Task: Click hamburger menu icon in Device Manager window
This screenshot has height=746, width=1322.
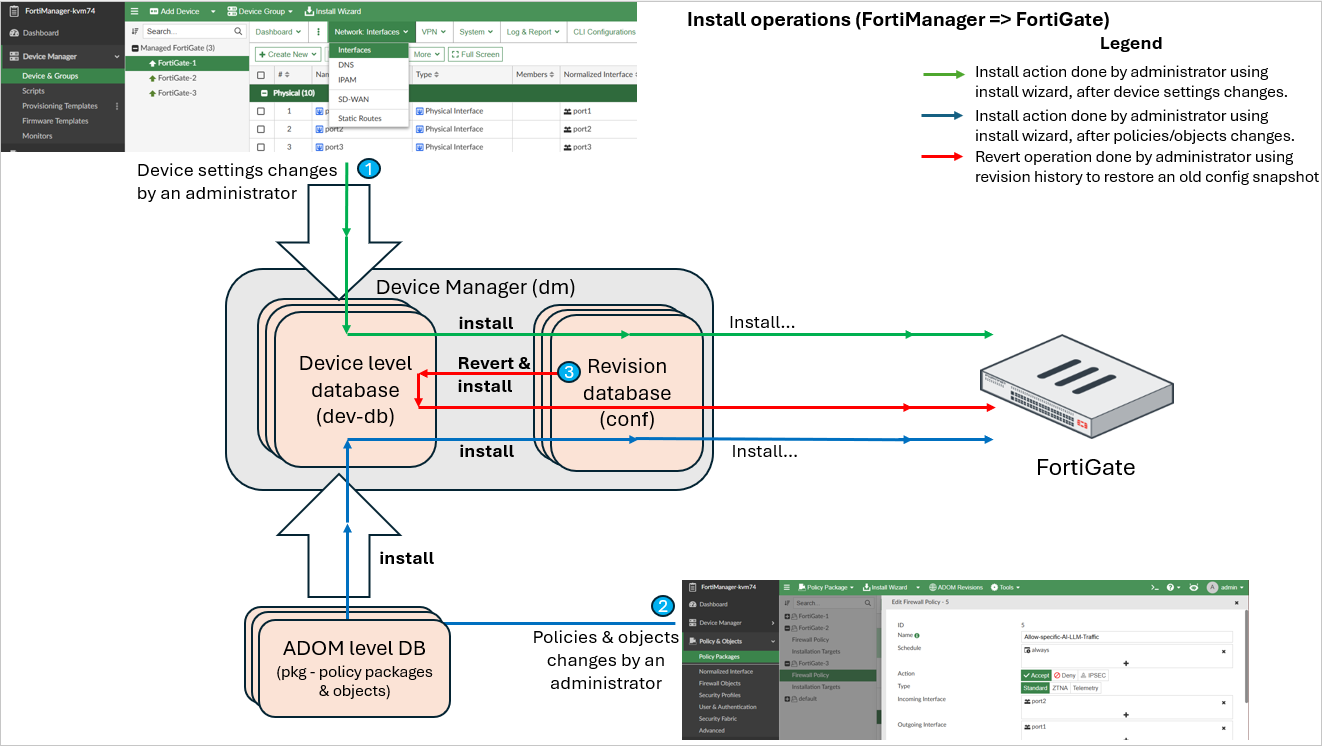Action: pyautogui.click(x=135, y=11)
